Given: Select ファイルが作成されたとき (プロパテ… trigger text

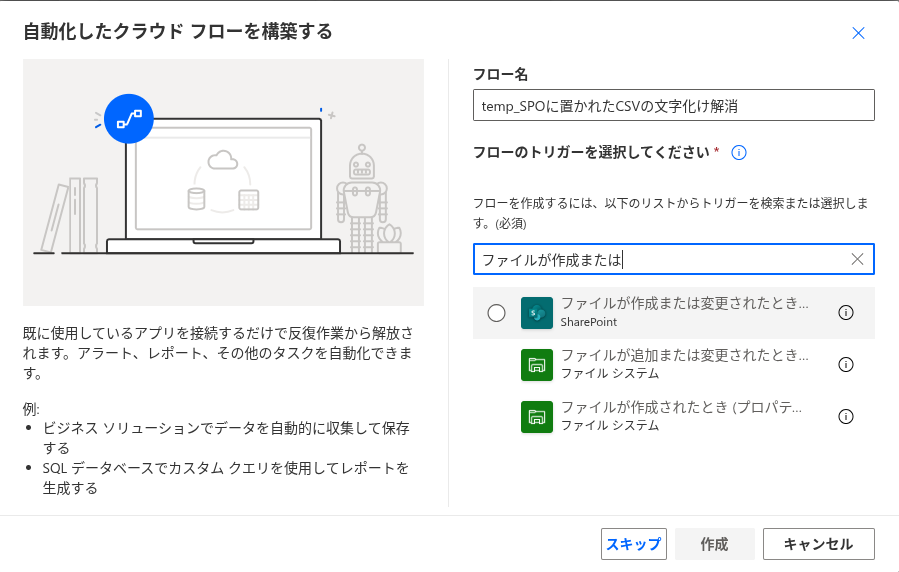Looking at the screenshot, I should click(x=681, y=408).
